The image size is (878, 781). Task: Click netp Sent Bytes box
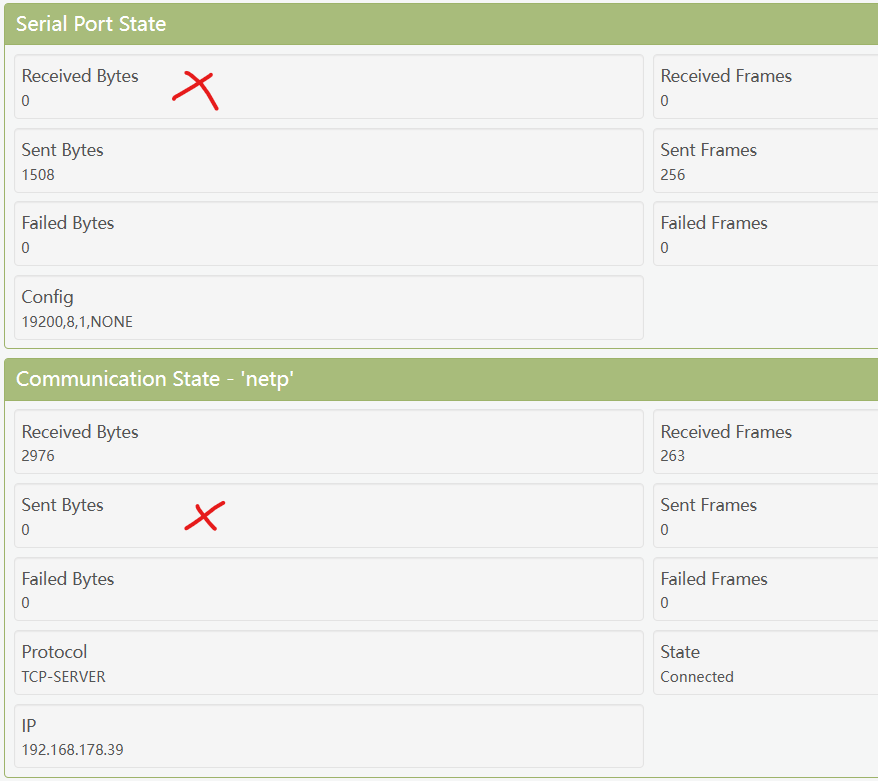coord(329,516)
